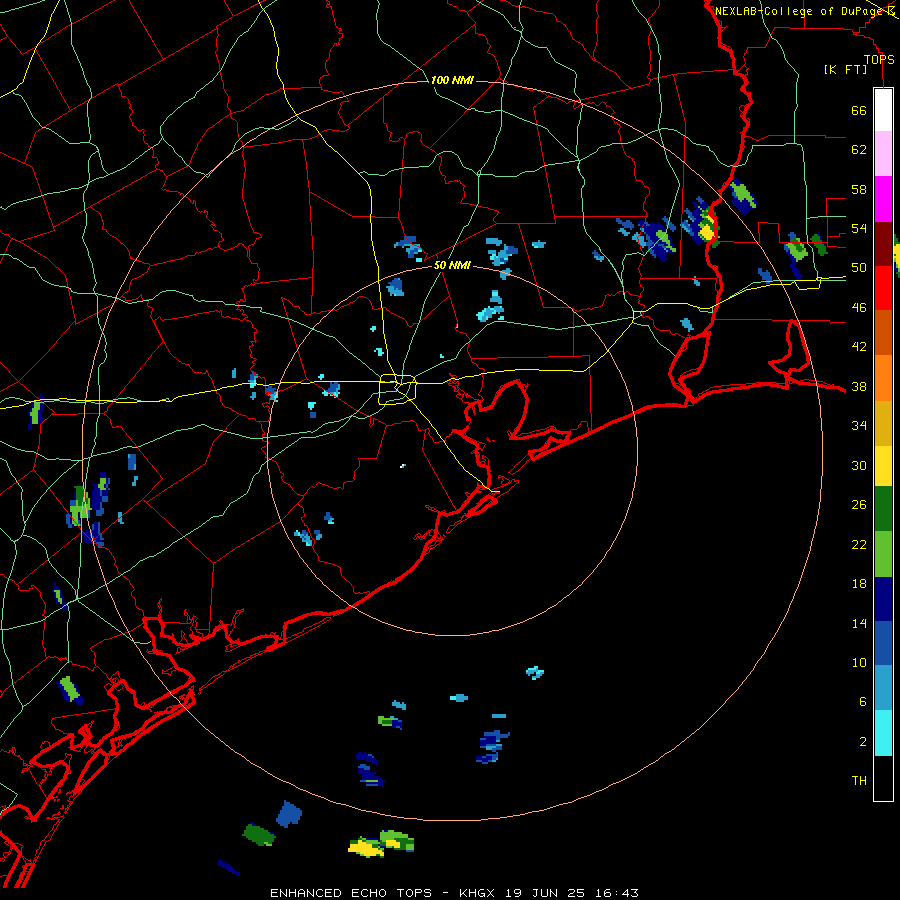Click the dark orange 46 K FT swatch
This screenshot has width=900, height=900.
coord(883,332)
